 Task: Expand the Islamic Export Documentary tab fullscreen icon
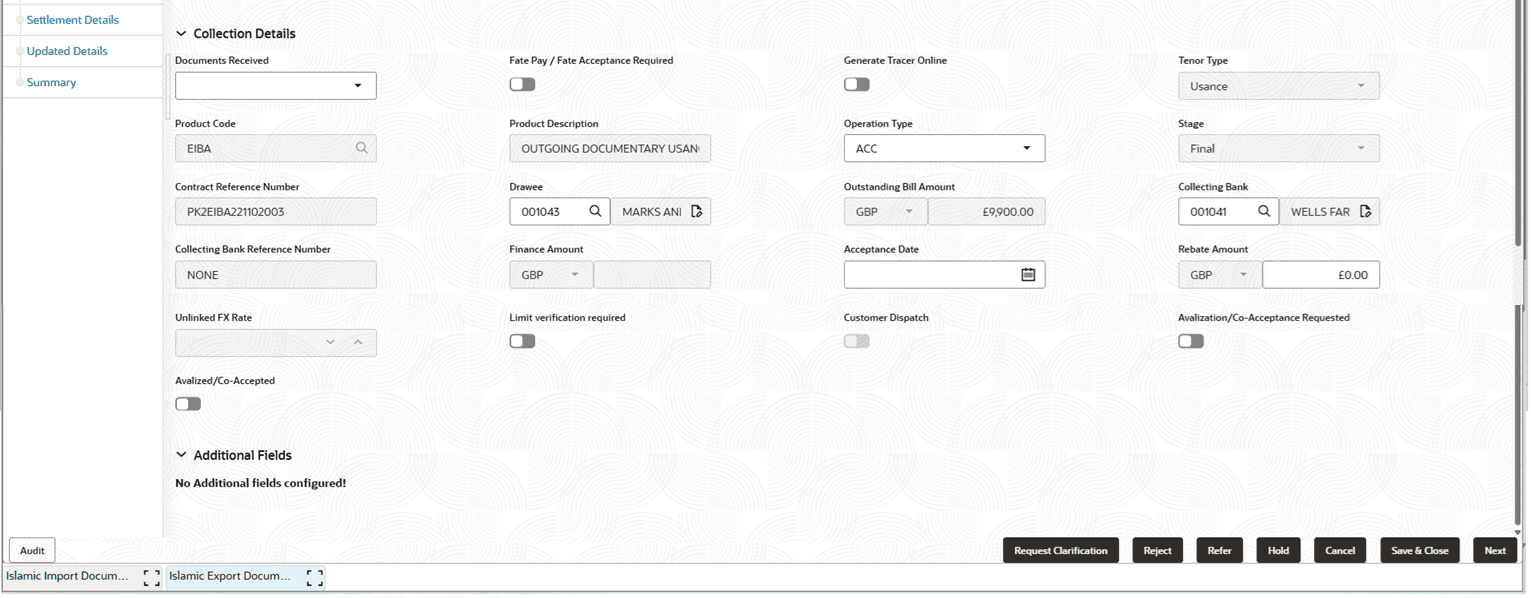coord(315,577)
